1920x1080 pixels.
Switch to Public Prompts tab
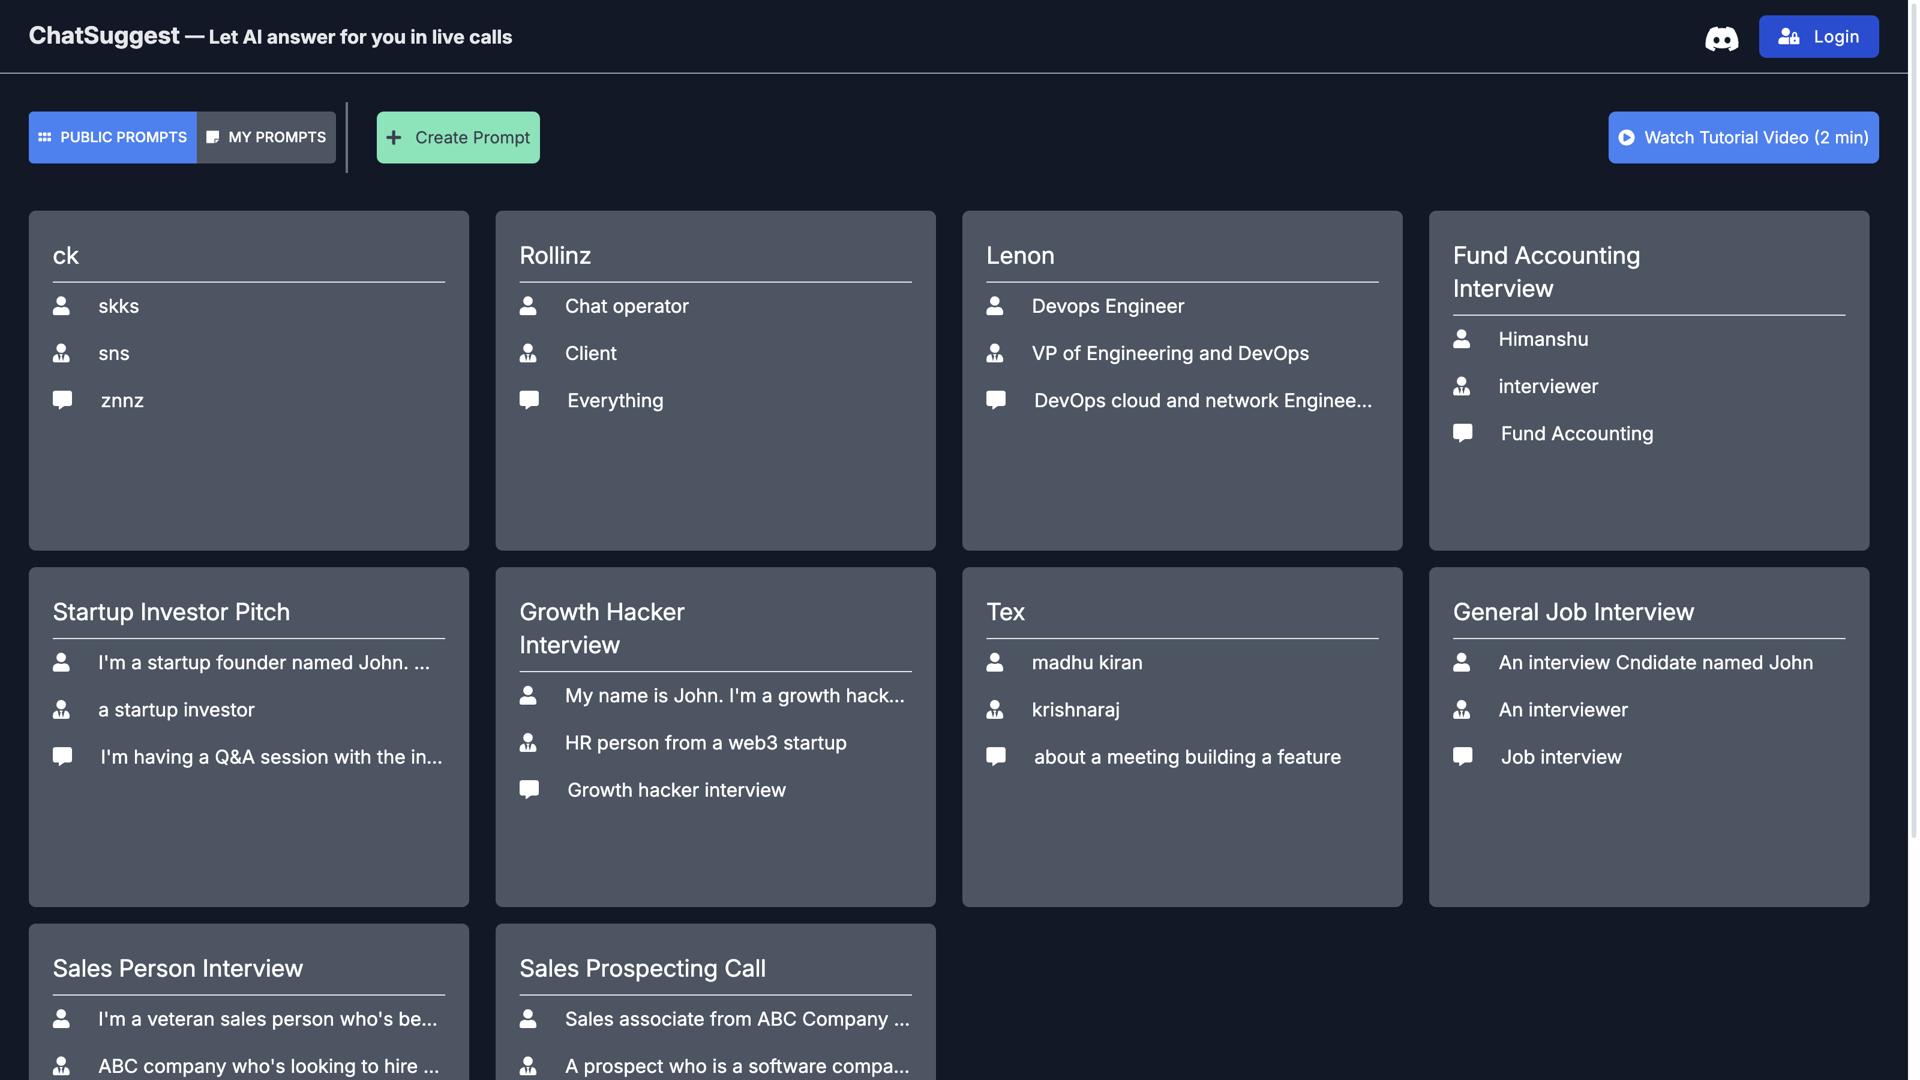113,137
